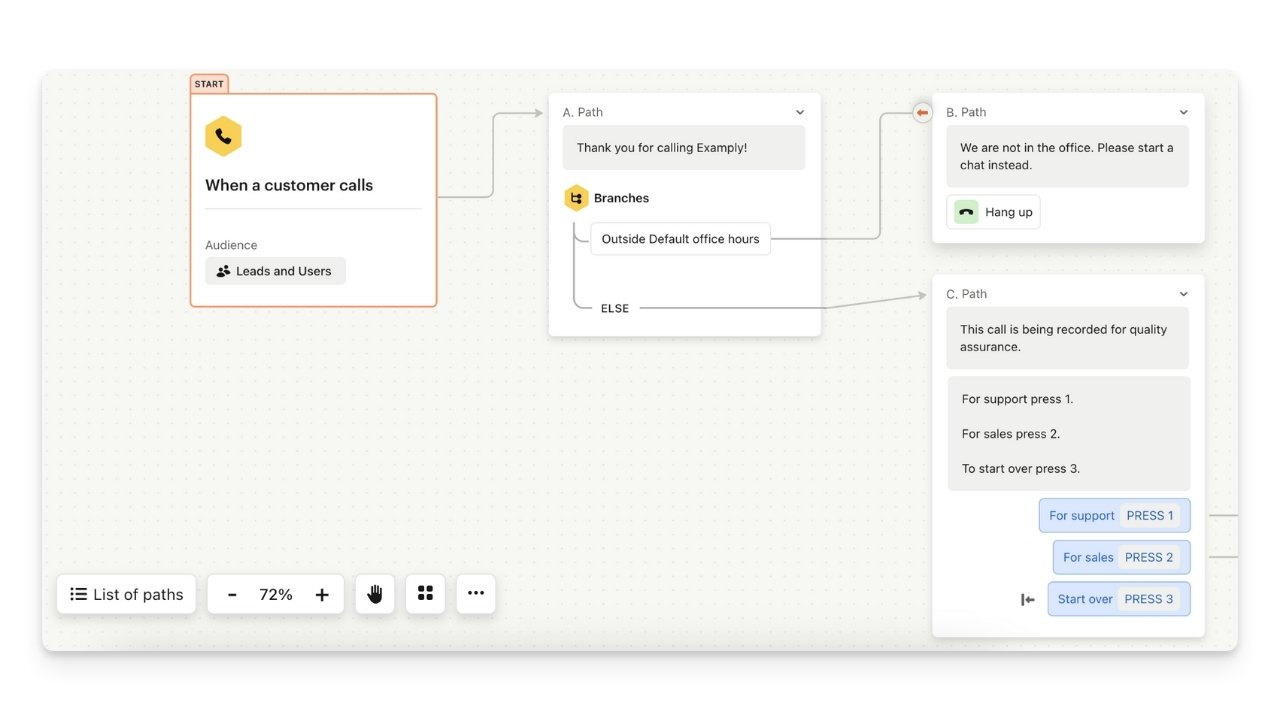Viewport: 1280px width, 720px height.
Task: Edit the 'We are not in the office' message
Action: tap(1068, 156)
